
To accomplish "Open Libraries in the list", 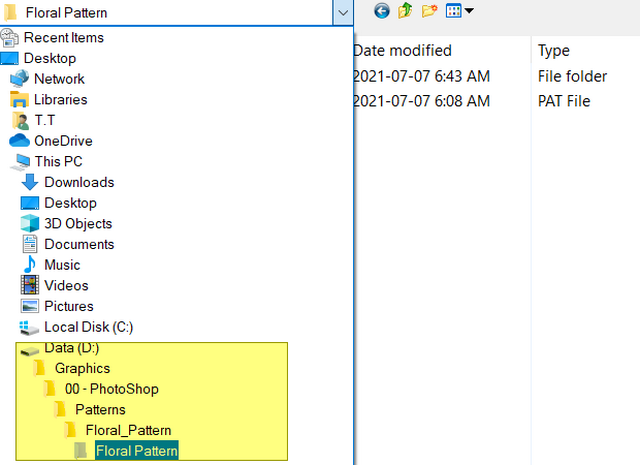I will click(60, 100).
